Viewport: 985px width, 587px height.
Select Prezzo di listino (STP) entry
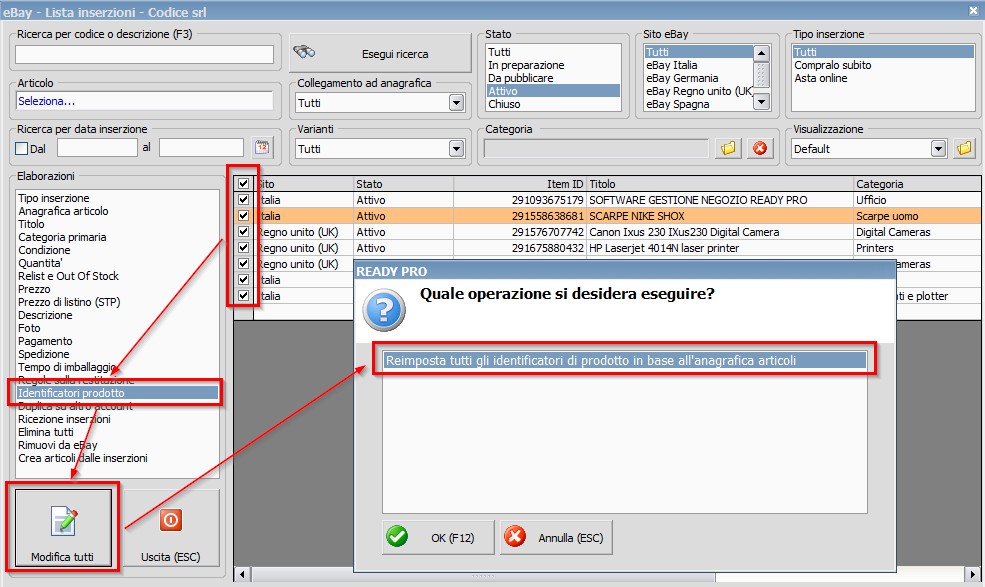coord(117,302)
